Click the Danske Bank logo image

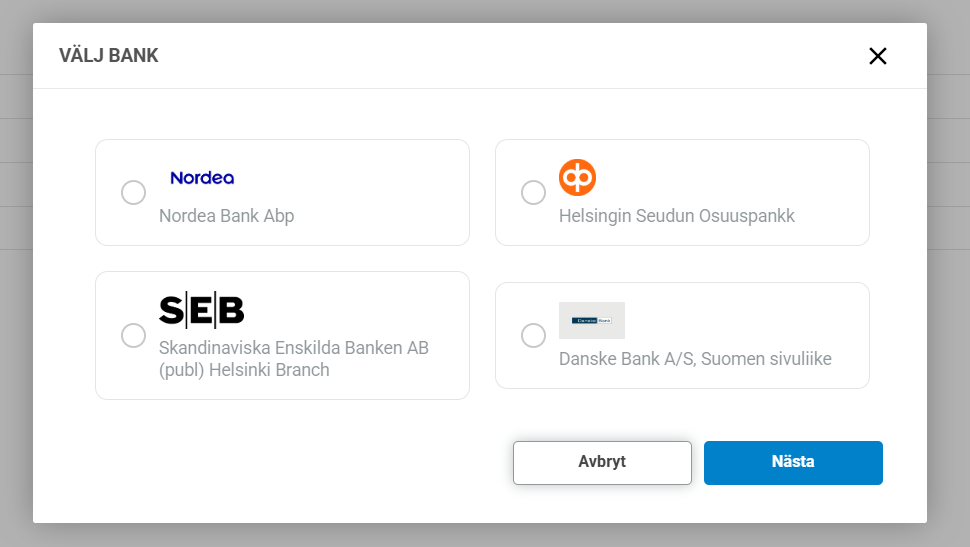592,320
